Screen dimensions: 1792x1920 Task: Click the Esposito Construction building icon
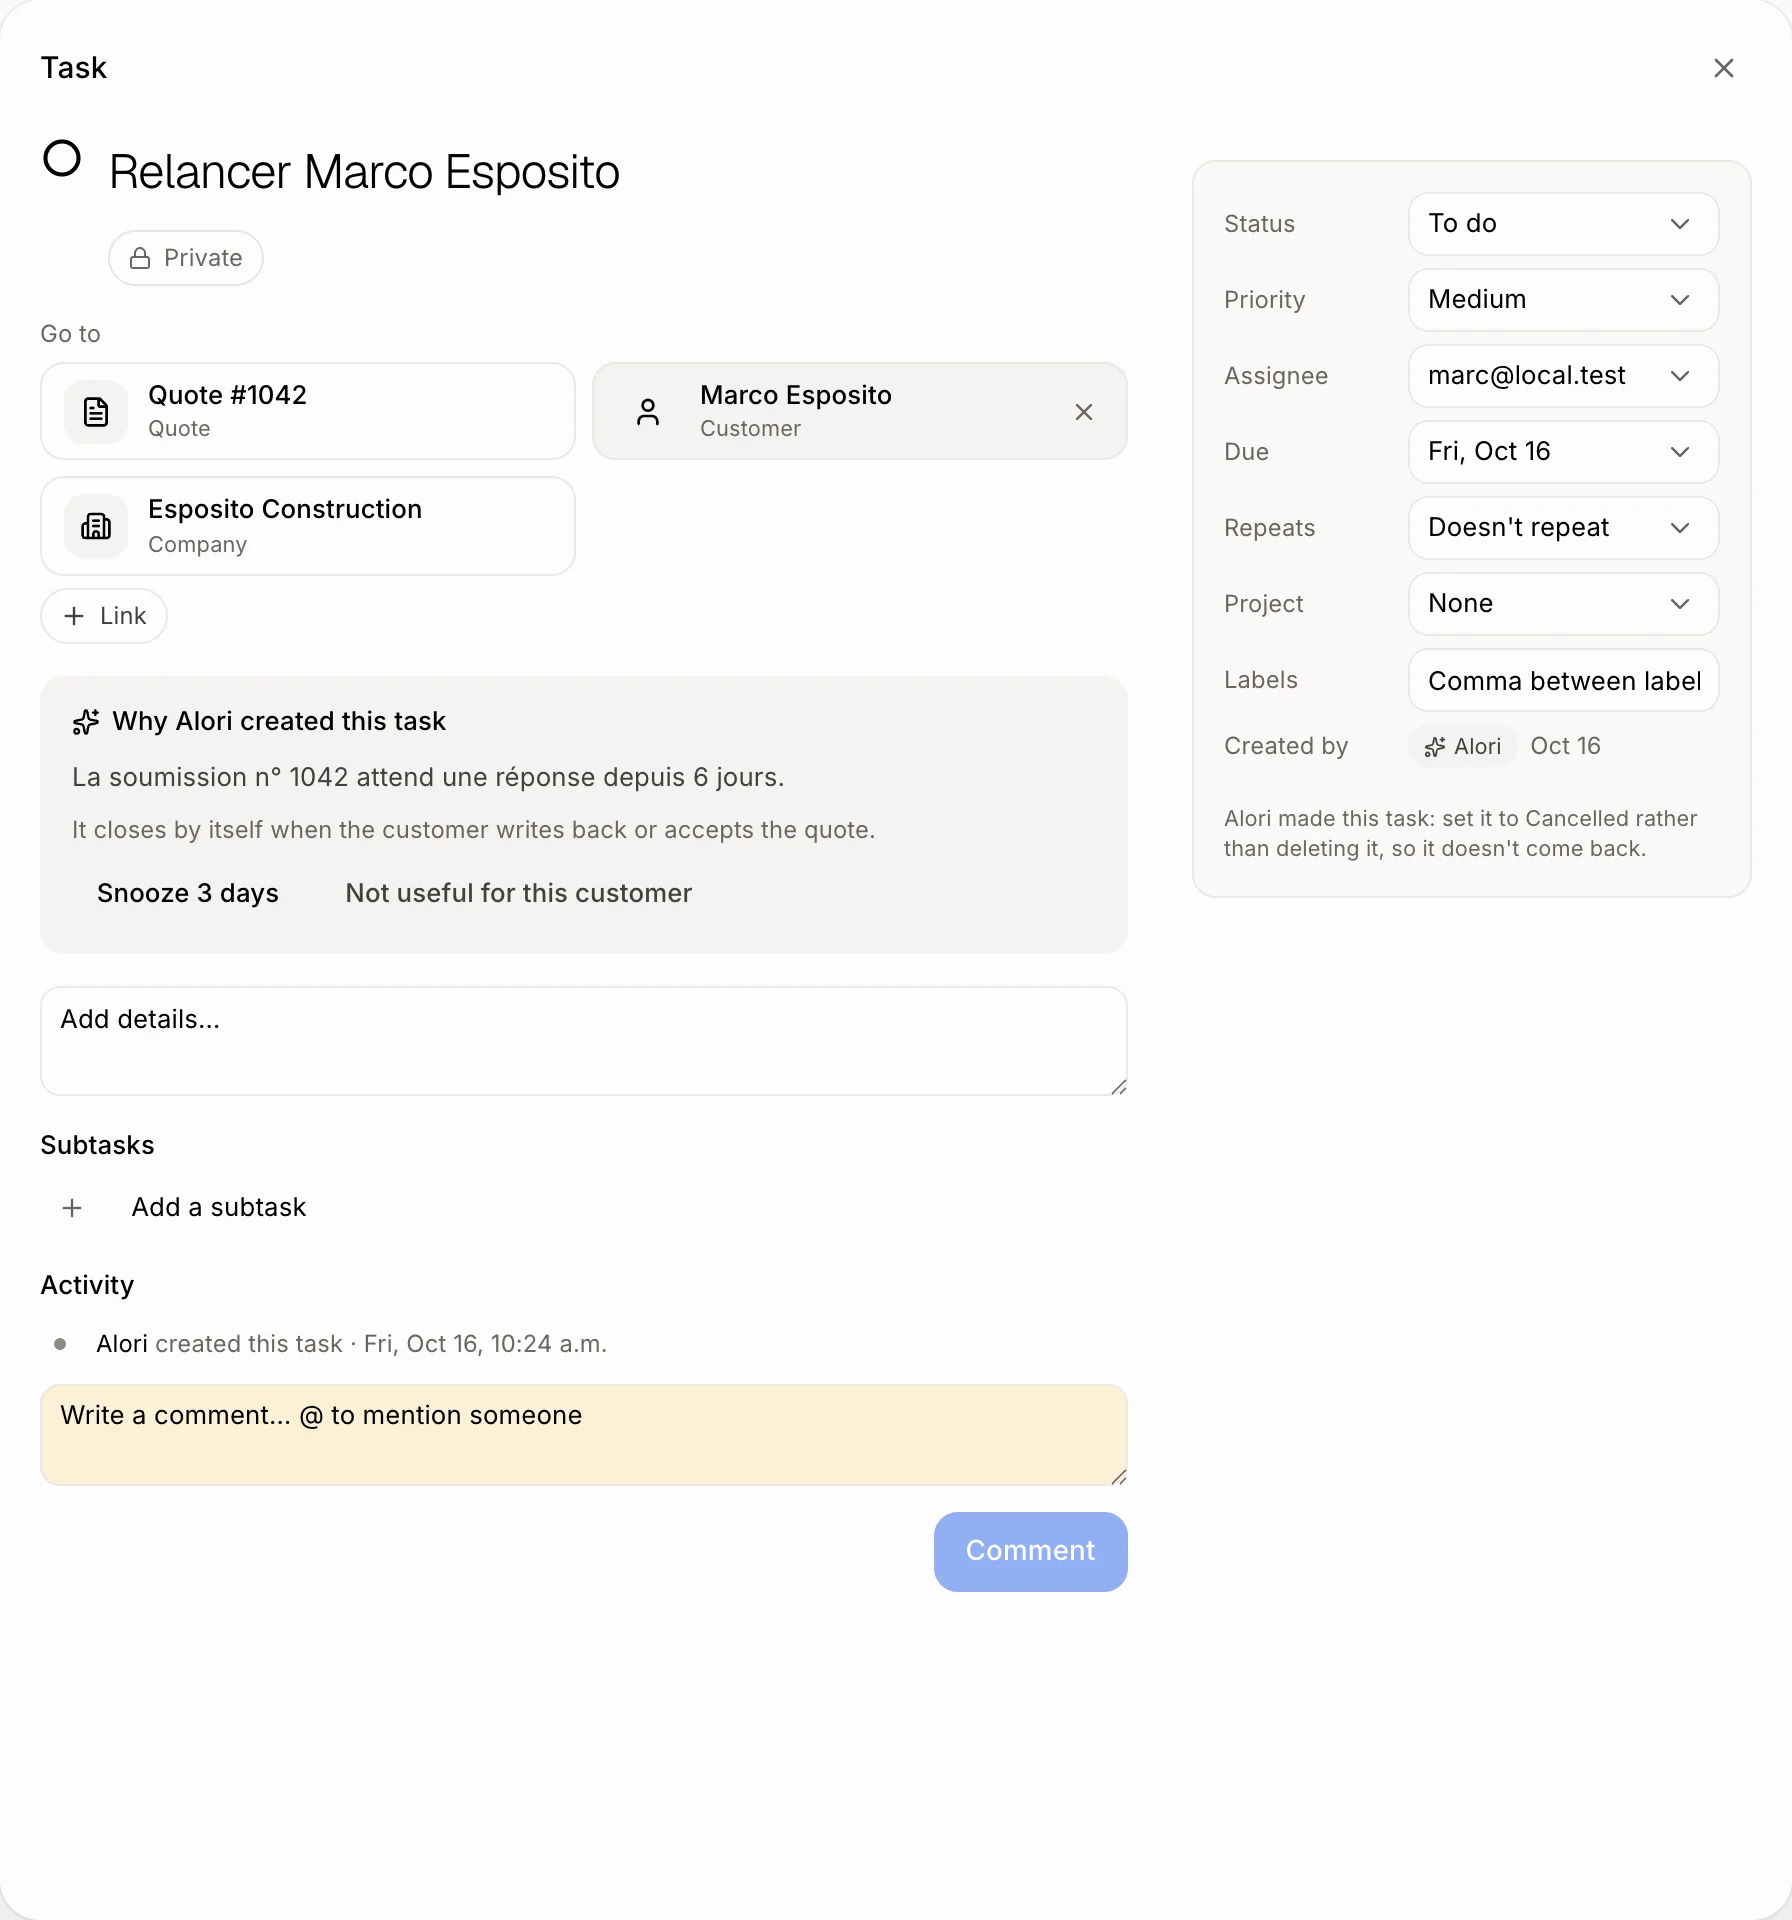[96, 526]
